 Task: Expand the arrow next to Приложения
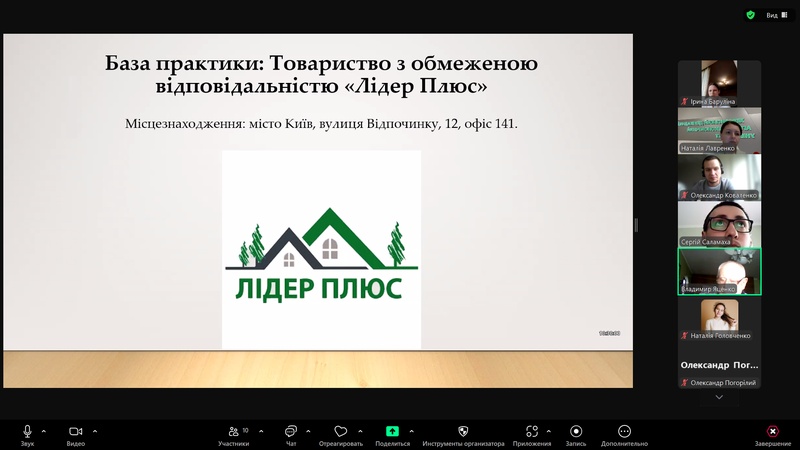(x=548, y=431)
